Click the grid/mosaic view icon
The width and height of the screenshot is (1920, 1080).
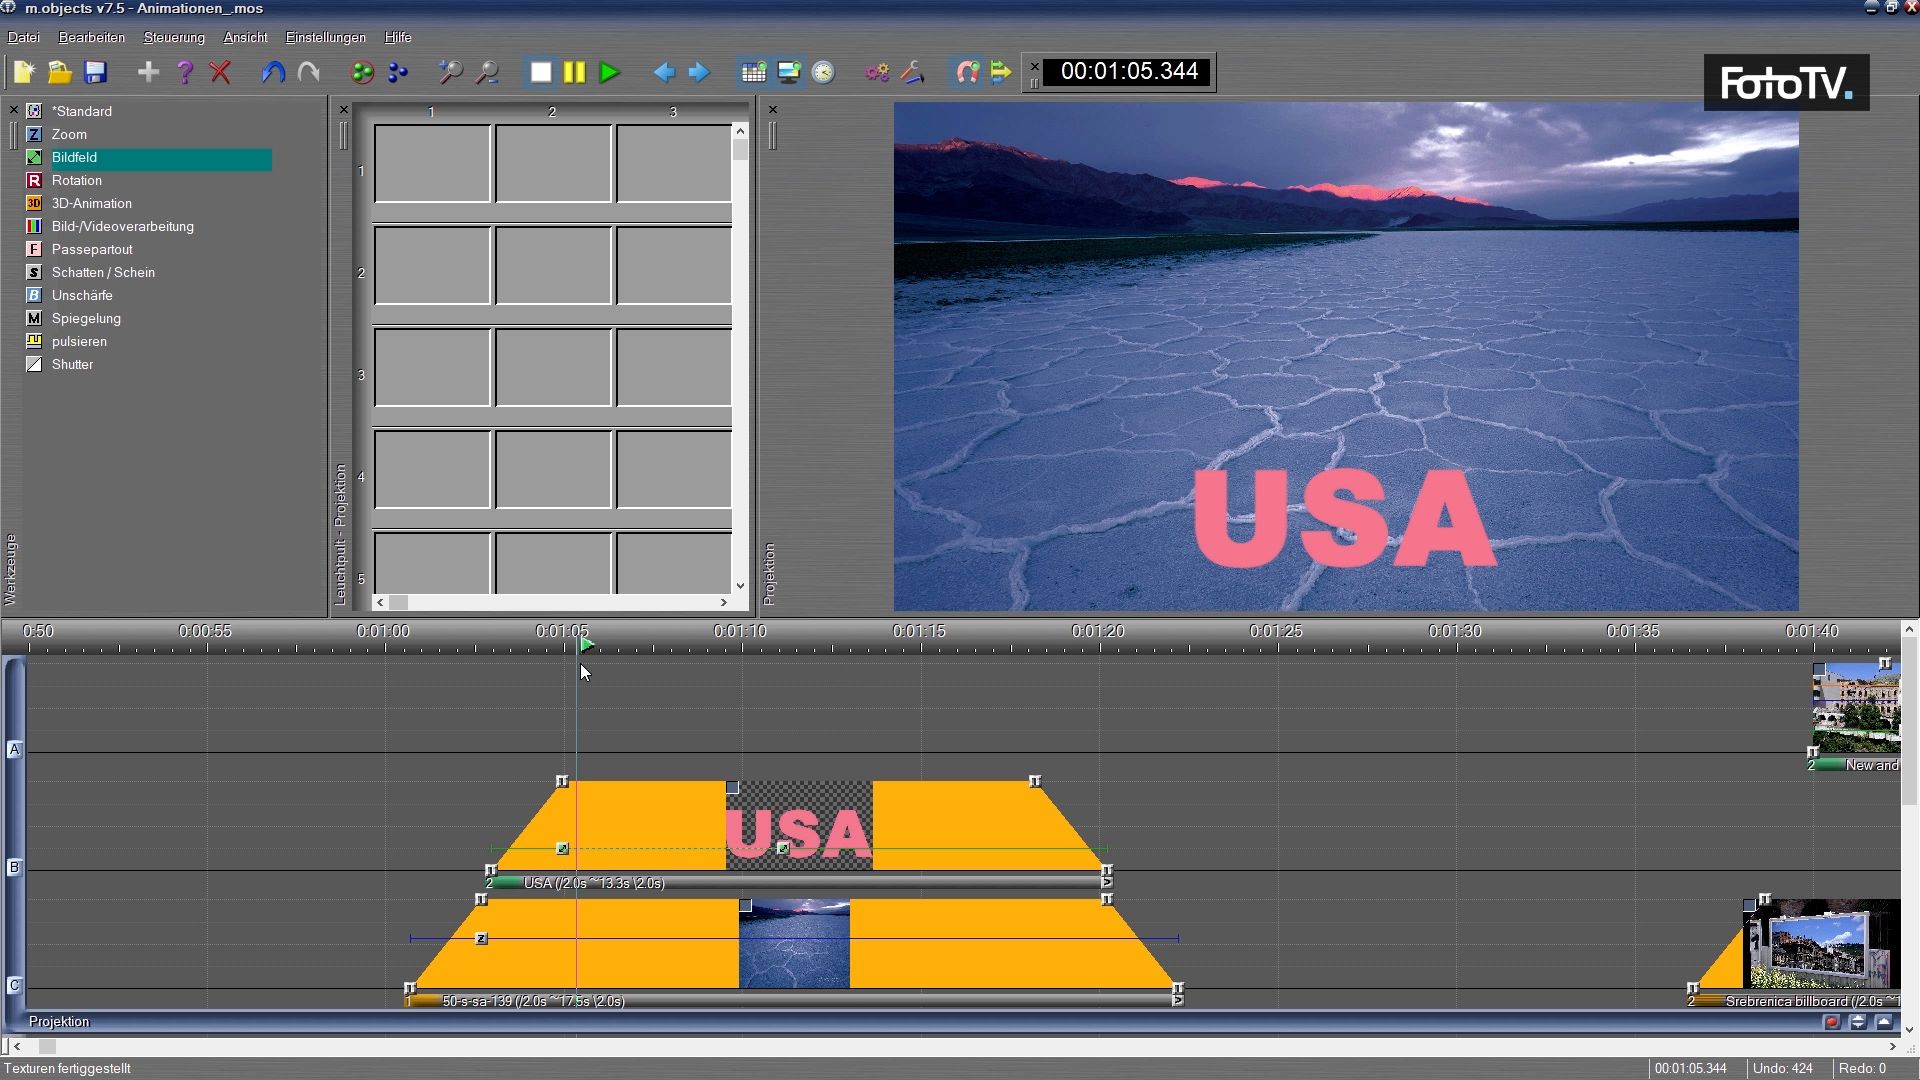pos(753,71)
